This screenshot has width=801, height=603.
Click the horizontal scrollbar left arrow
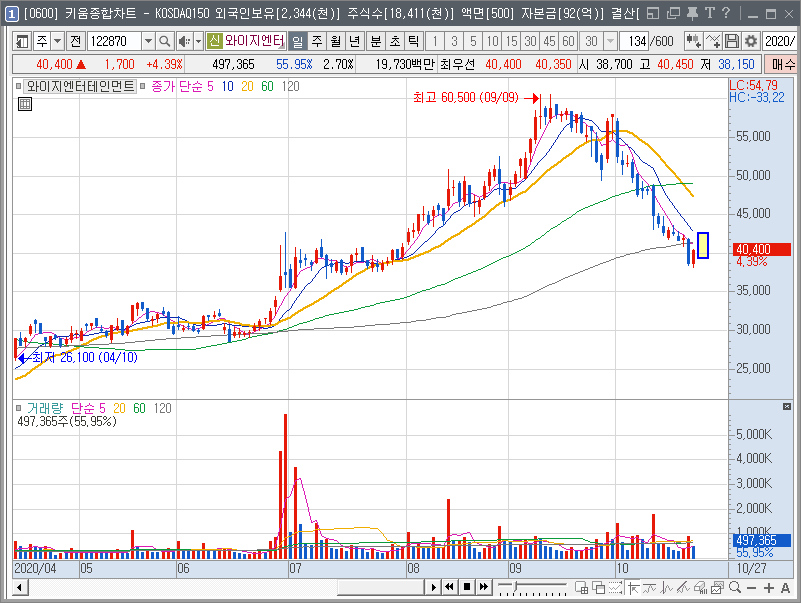coord(19,587)
